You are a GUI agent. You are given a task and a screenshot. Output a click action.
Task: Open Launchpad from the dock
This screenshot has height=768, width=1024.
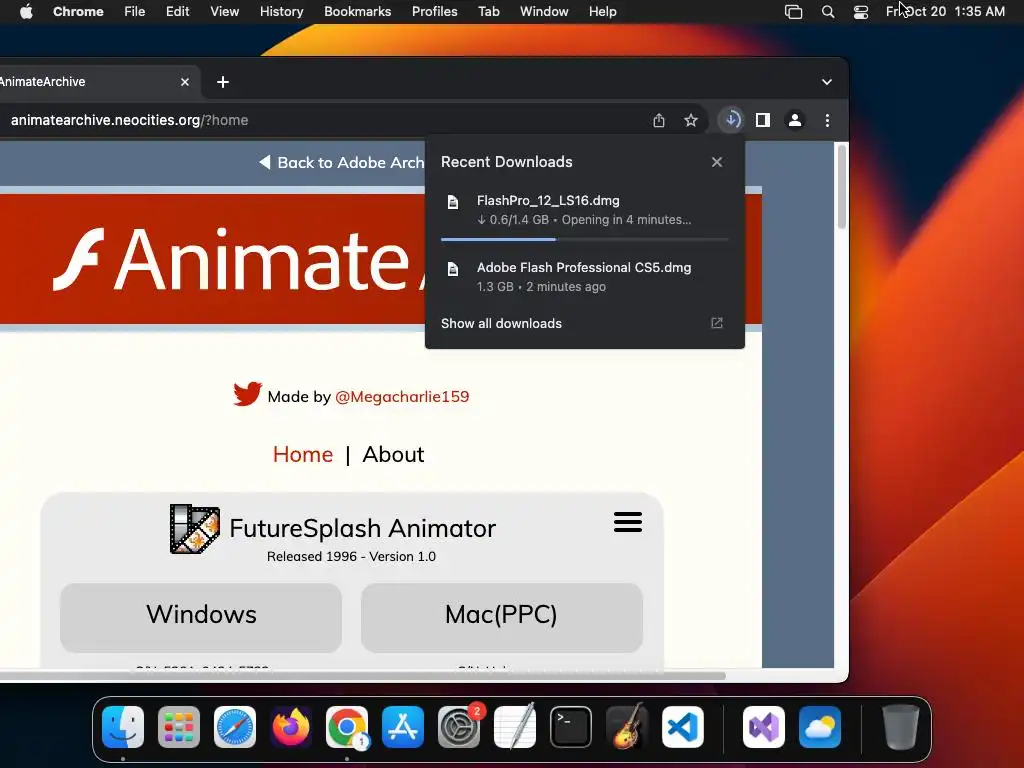[179, 727]
